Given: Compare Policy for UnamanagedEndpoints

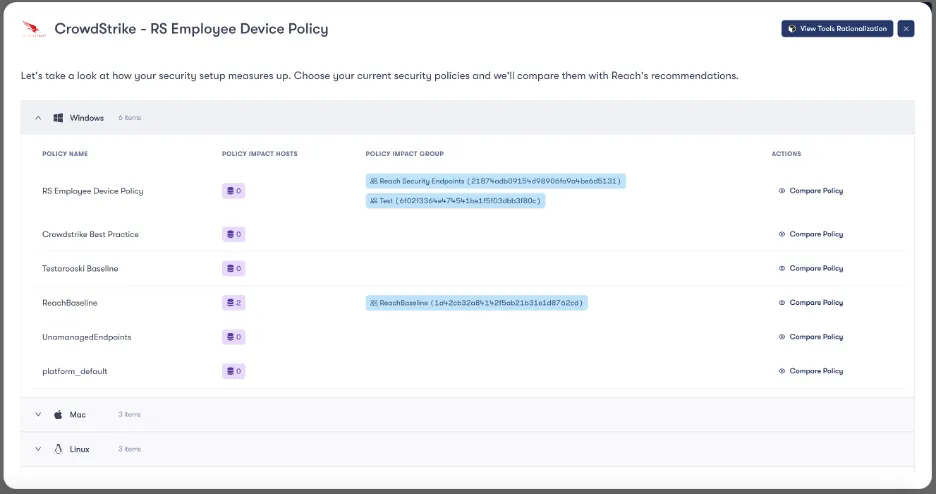Looking at the screenshot, I should click(811, 337).
